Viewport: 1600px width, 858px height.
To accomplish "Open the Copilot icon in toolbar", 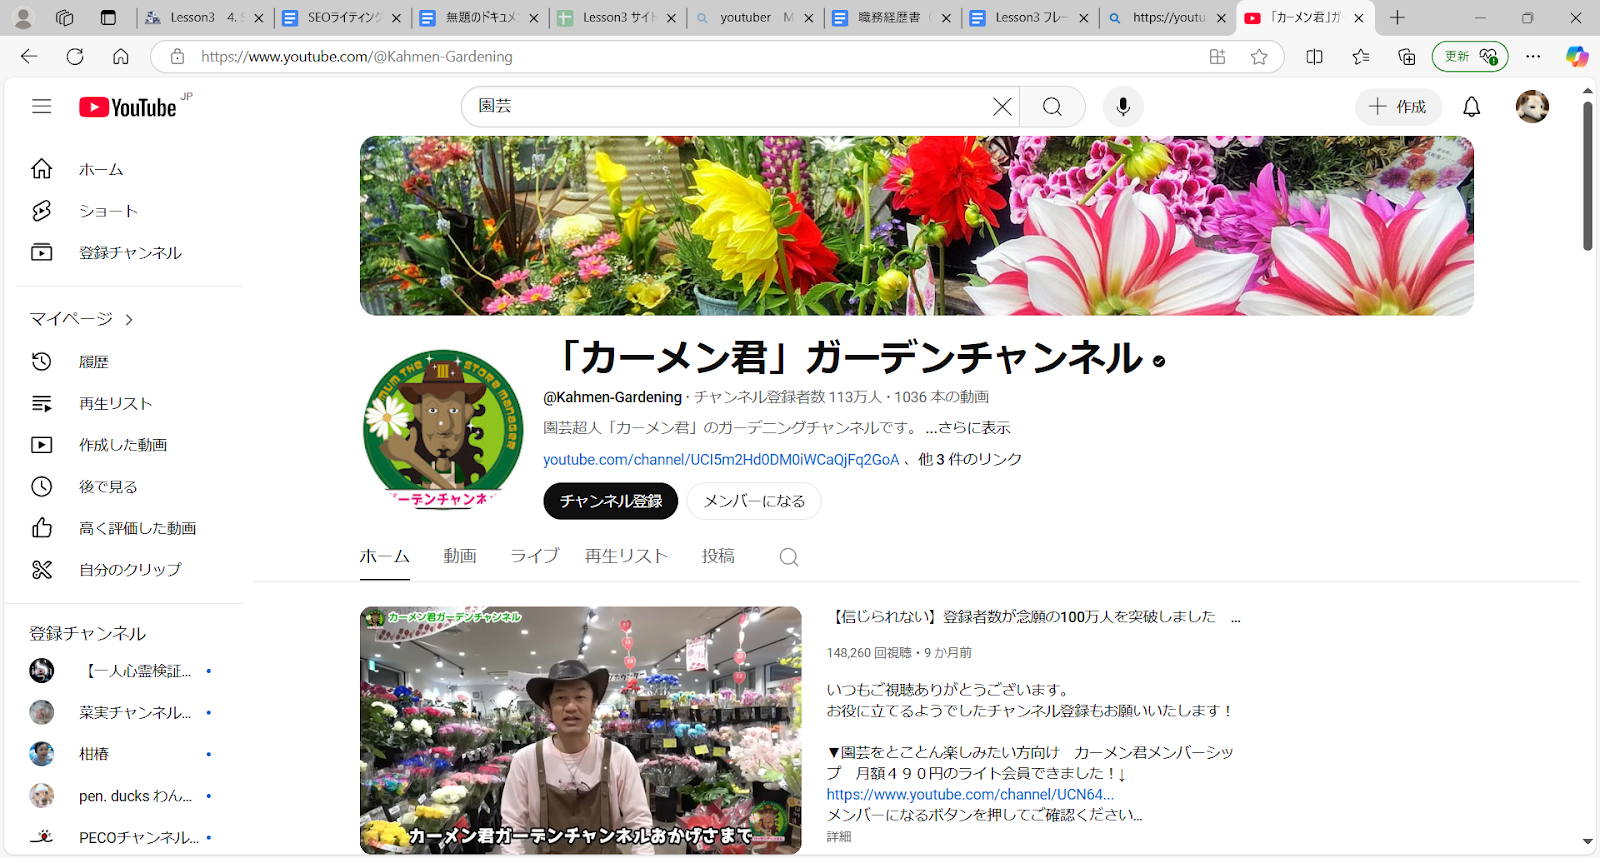I will pyautogui.click(x=1577, y=57).
